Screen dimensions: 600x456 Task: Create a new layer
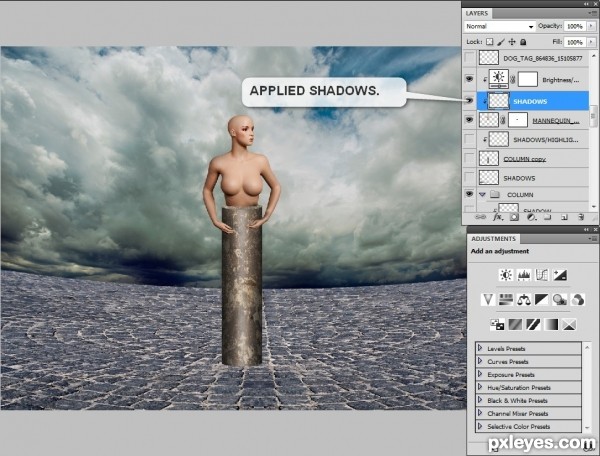(564, 217)
